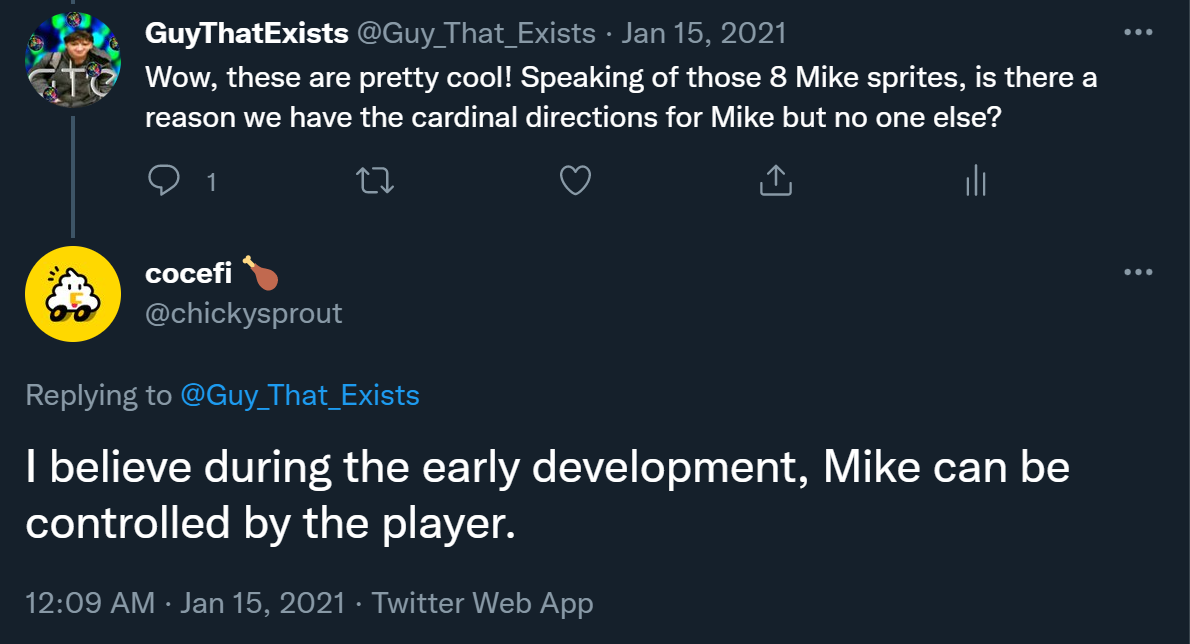The width and height of the screenshot is (1190, 644).
Task: Click cocefi's reply text about early development
Action: coord(546,495)
